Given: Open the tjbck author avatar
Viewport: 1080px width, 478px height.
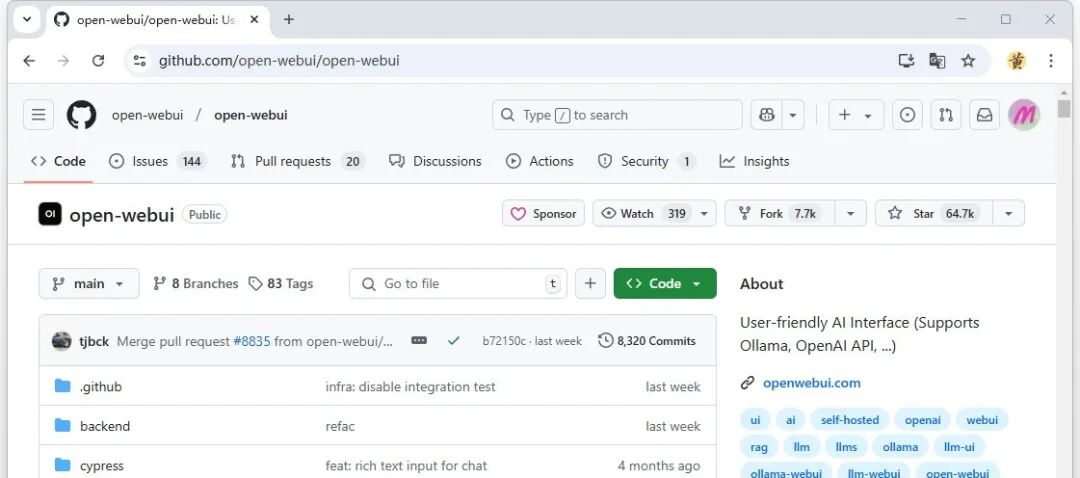Looking at the screenshot, I should 62,341.
